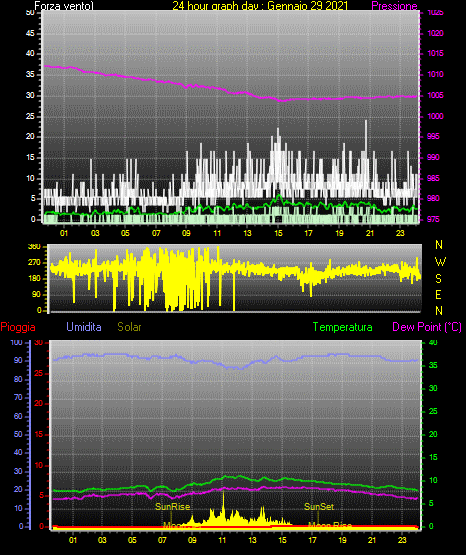The width and height of the screenshot is (466, 555).
Task: Click the 'Forza vento)' axis title
Action: click(64, 6)
